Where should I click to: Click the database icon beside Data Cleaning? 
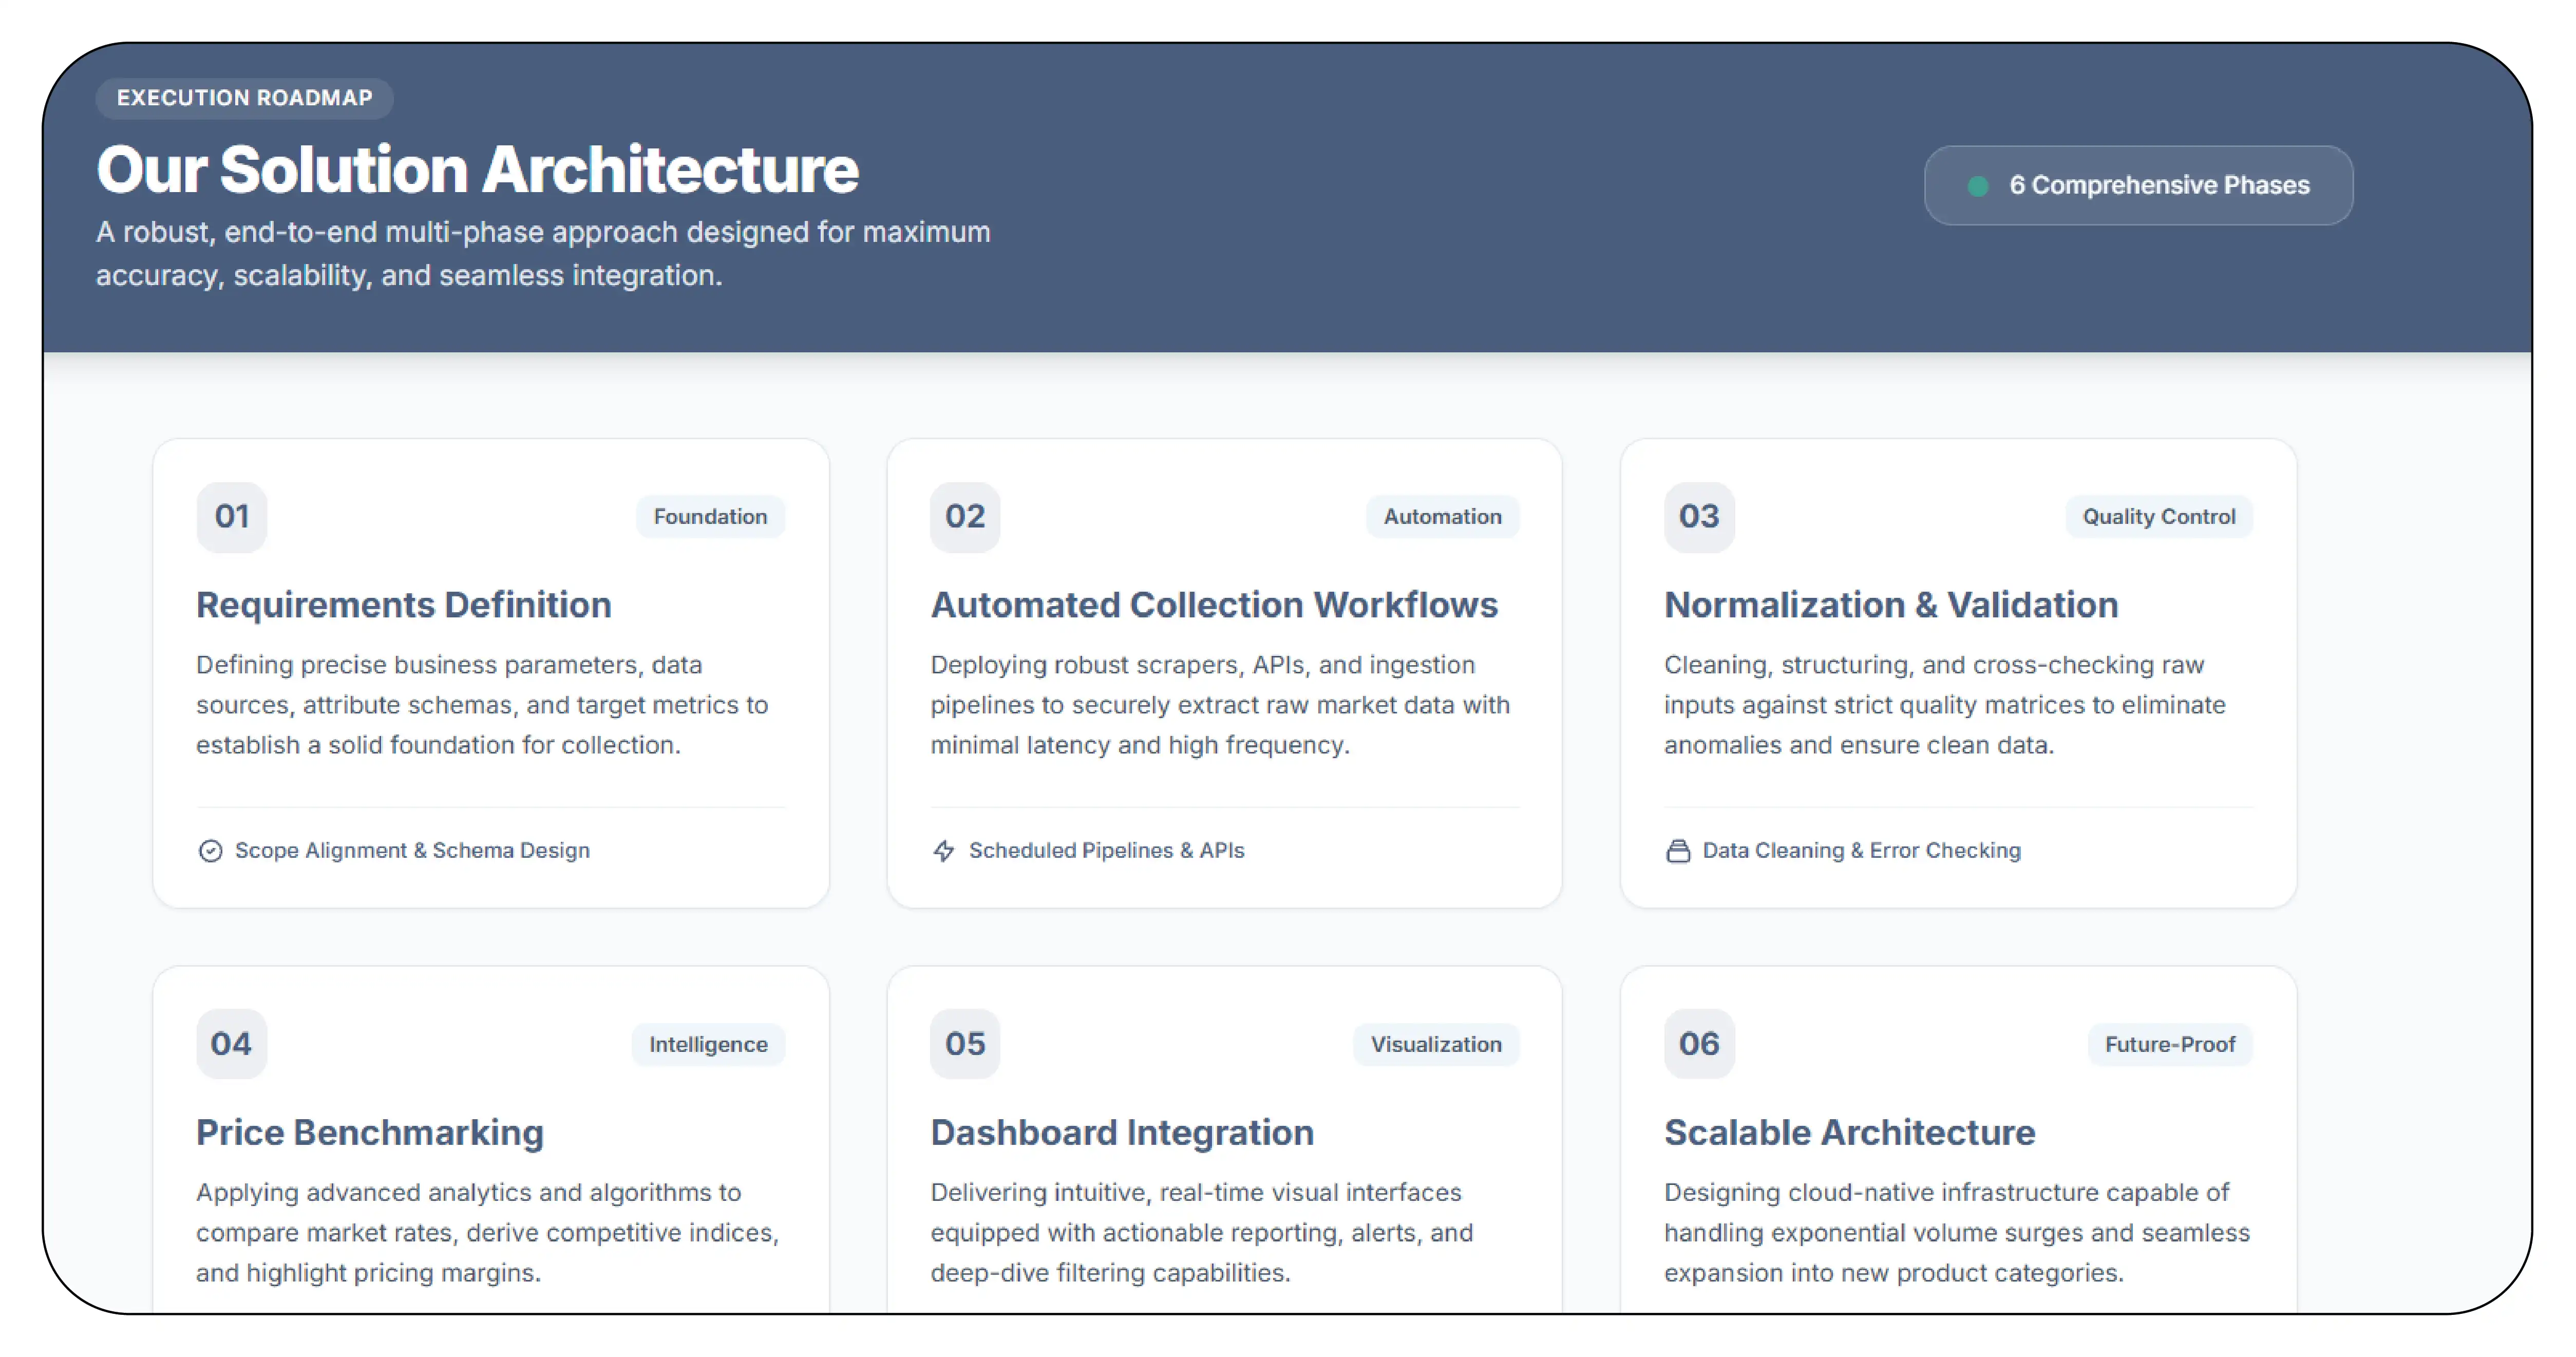1677,850
